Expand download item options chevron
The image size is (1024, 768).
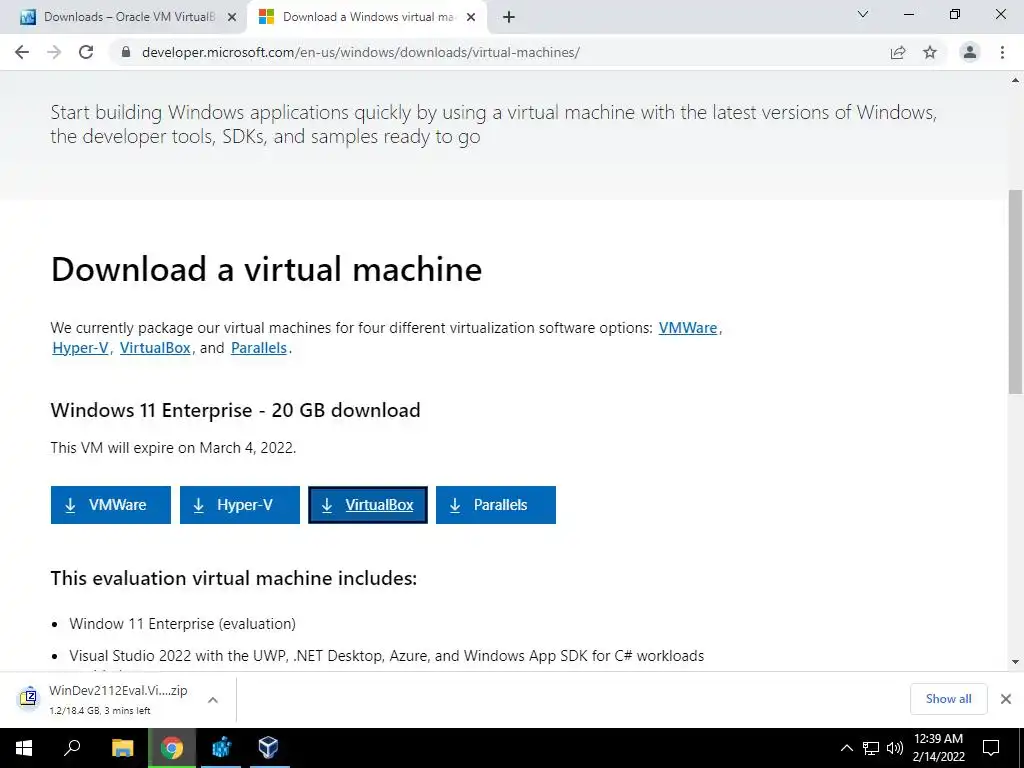click(x=213, y=699)
